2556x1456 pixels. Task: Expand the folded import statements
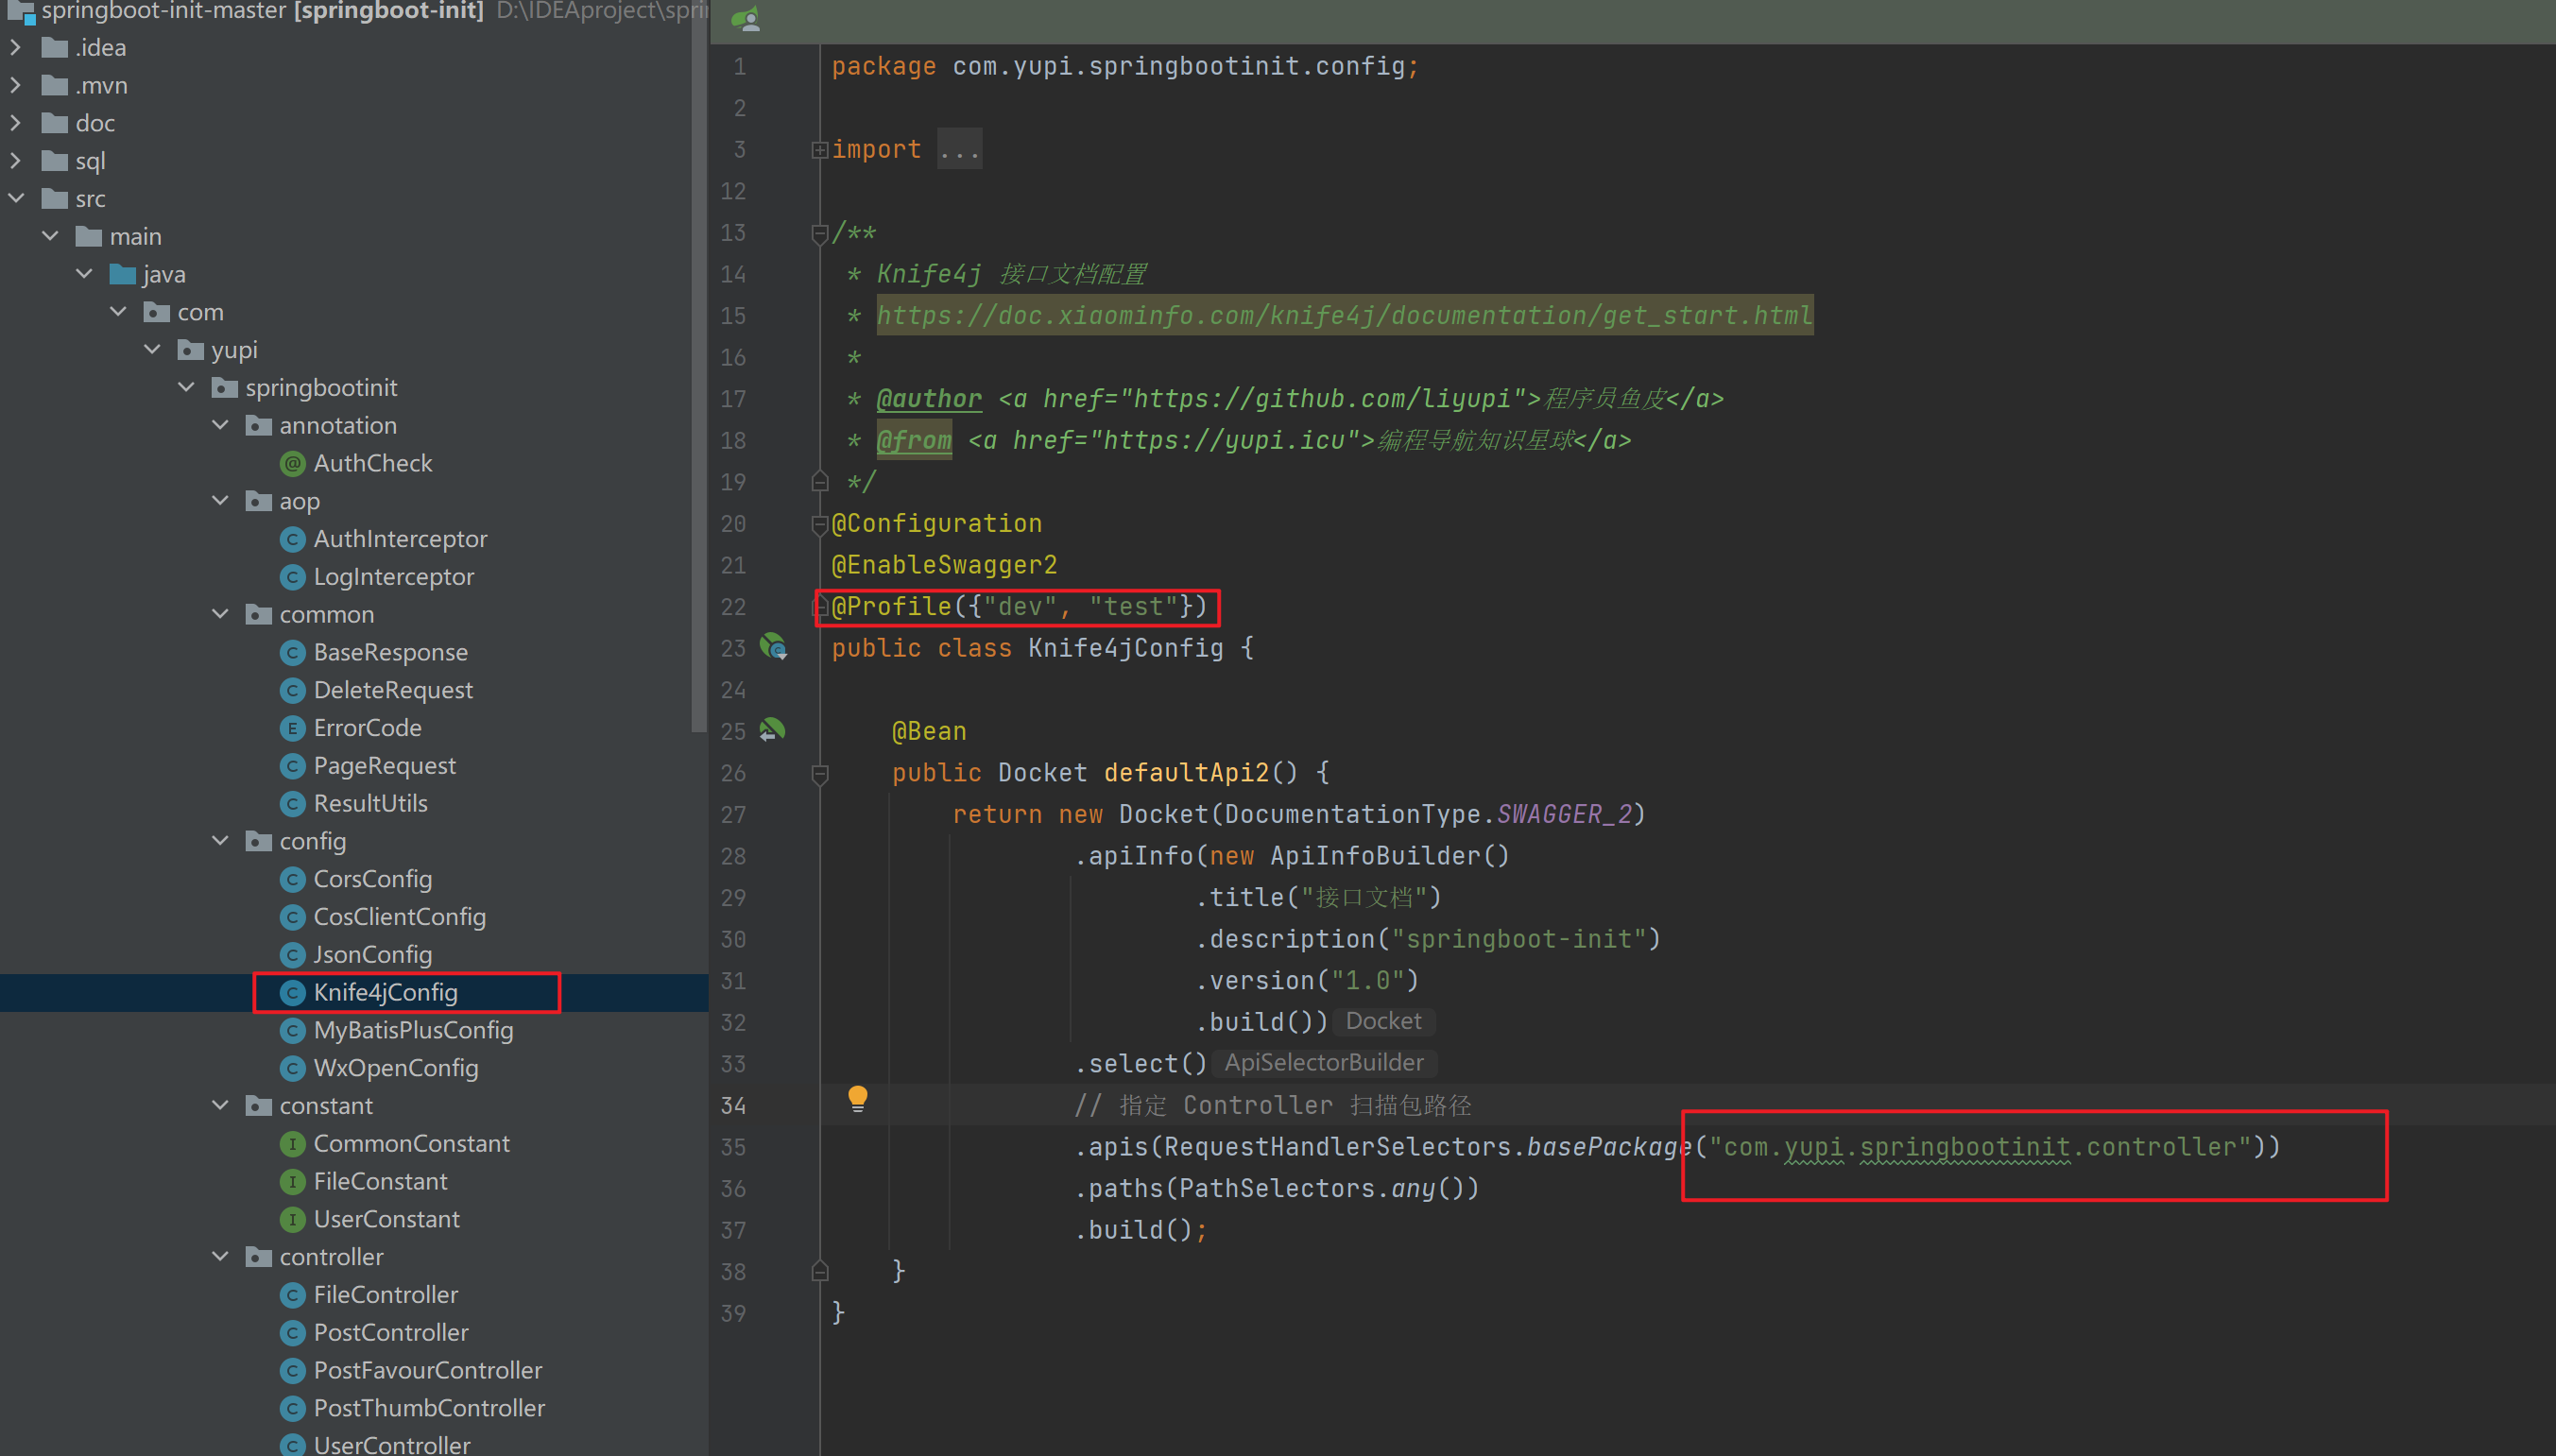click(x=819, y=150)
